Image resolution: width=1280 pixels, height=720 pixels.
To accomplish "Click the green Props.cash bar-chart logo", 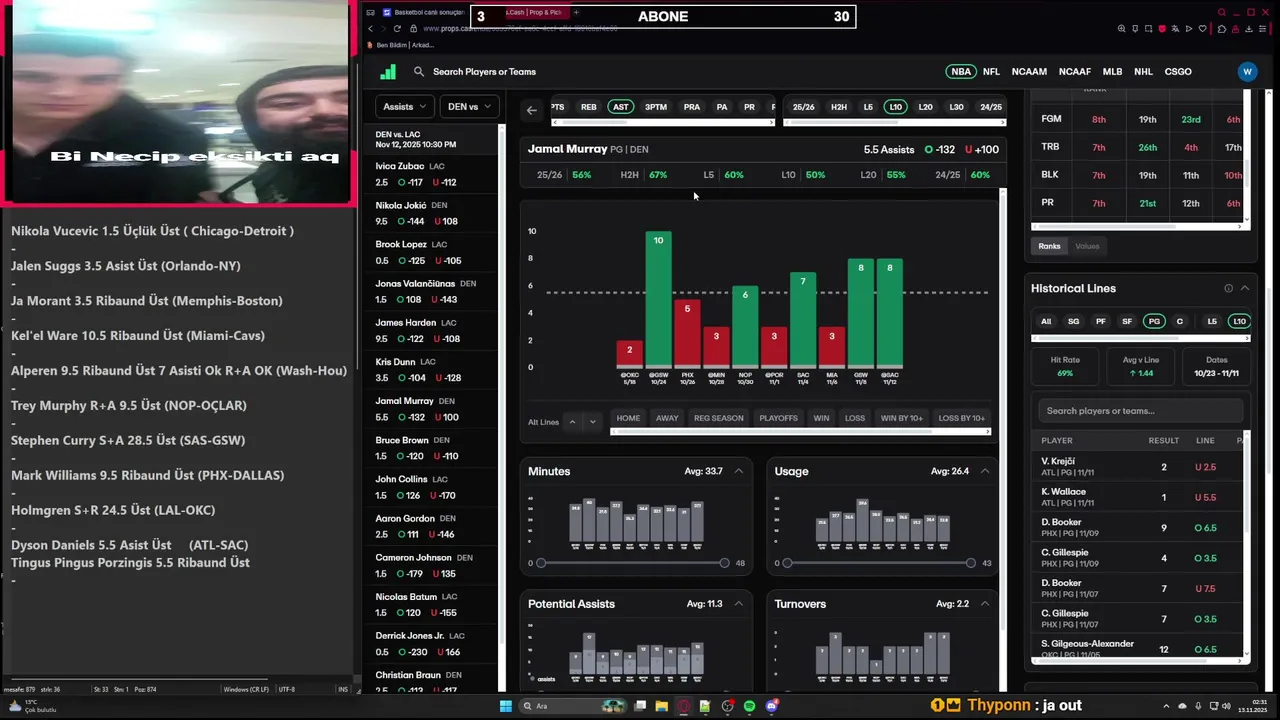I will pos(388,71).
